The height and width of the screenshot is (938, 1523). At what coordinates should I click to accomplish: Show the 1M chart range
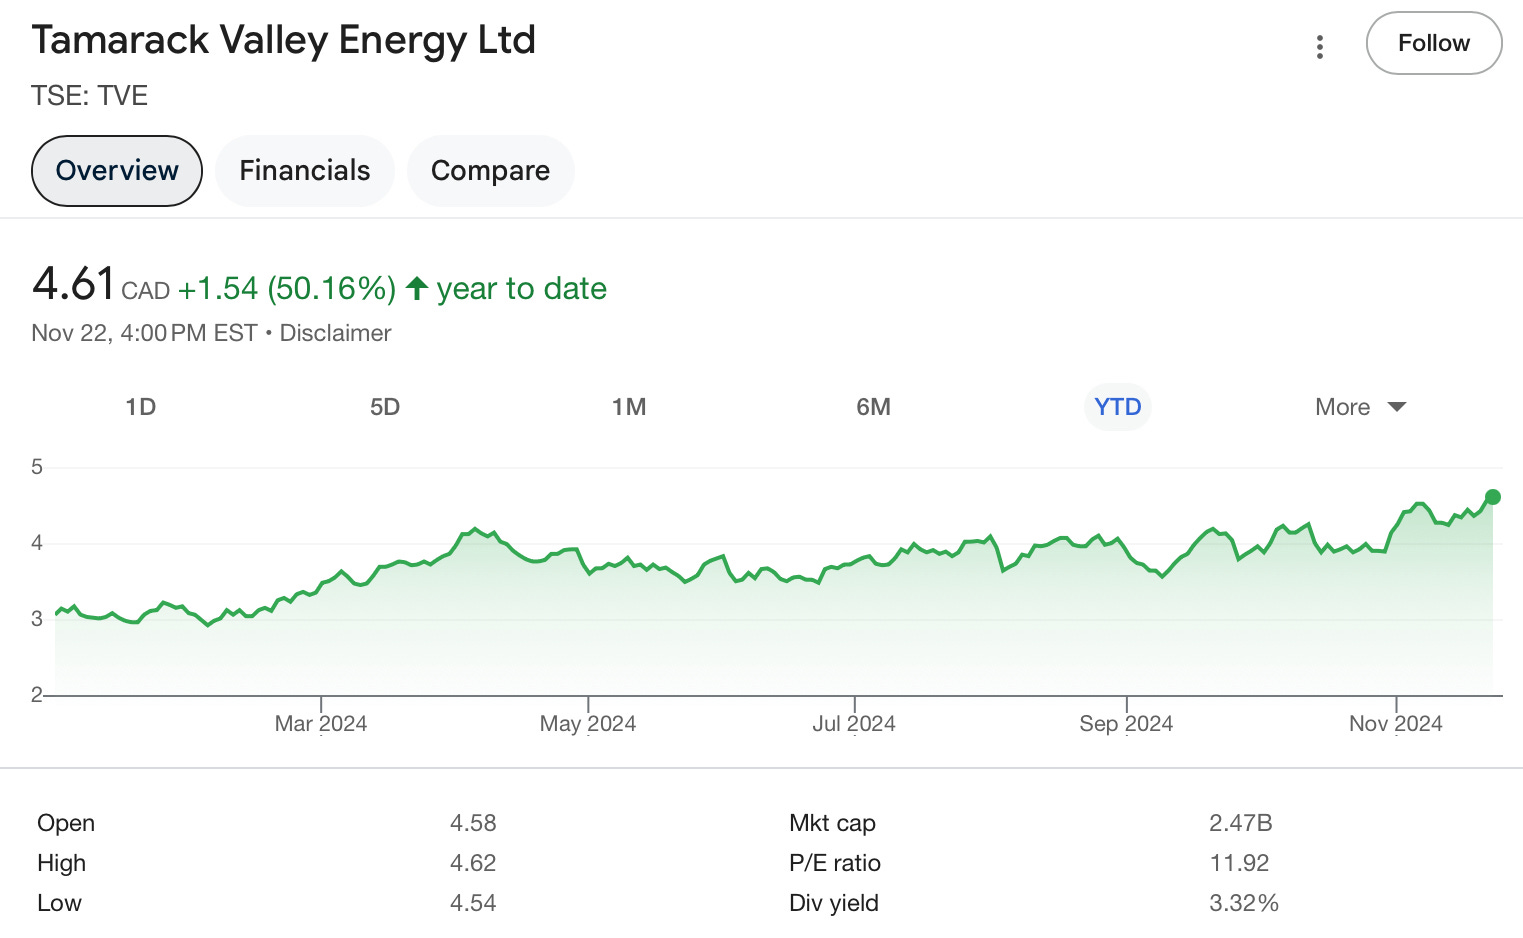tap(629, 407)
